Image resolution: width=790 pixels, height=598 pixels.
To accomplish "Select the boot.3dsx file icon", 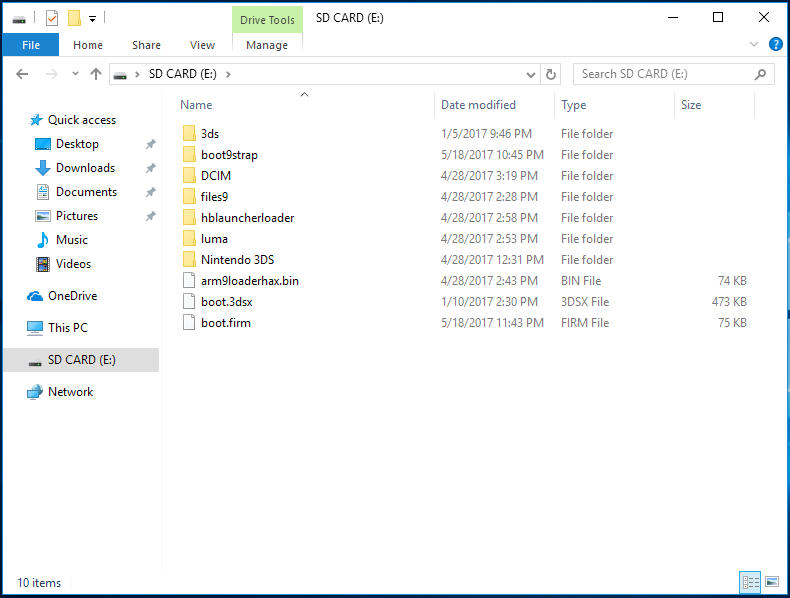I will tap(189, 301).
